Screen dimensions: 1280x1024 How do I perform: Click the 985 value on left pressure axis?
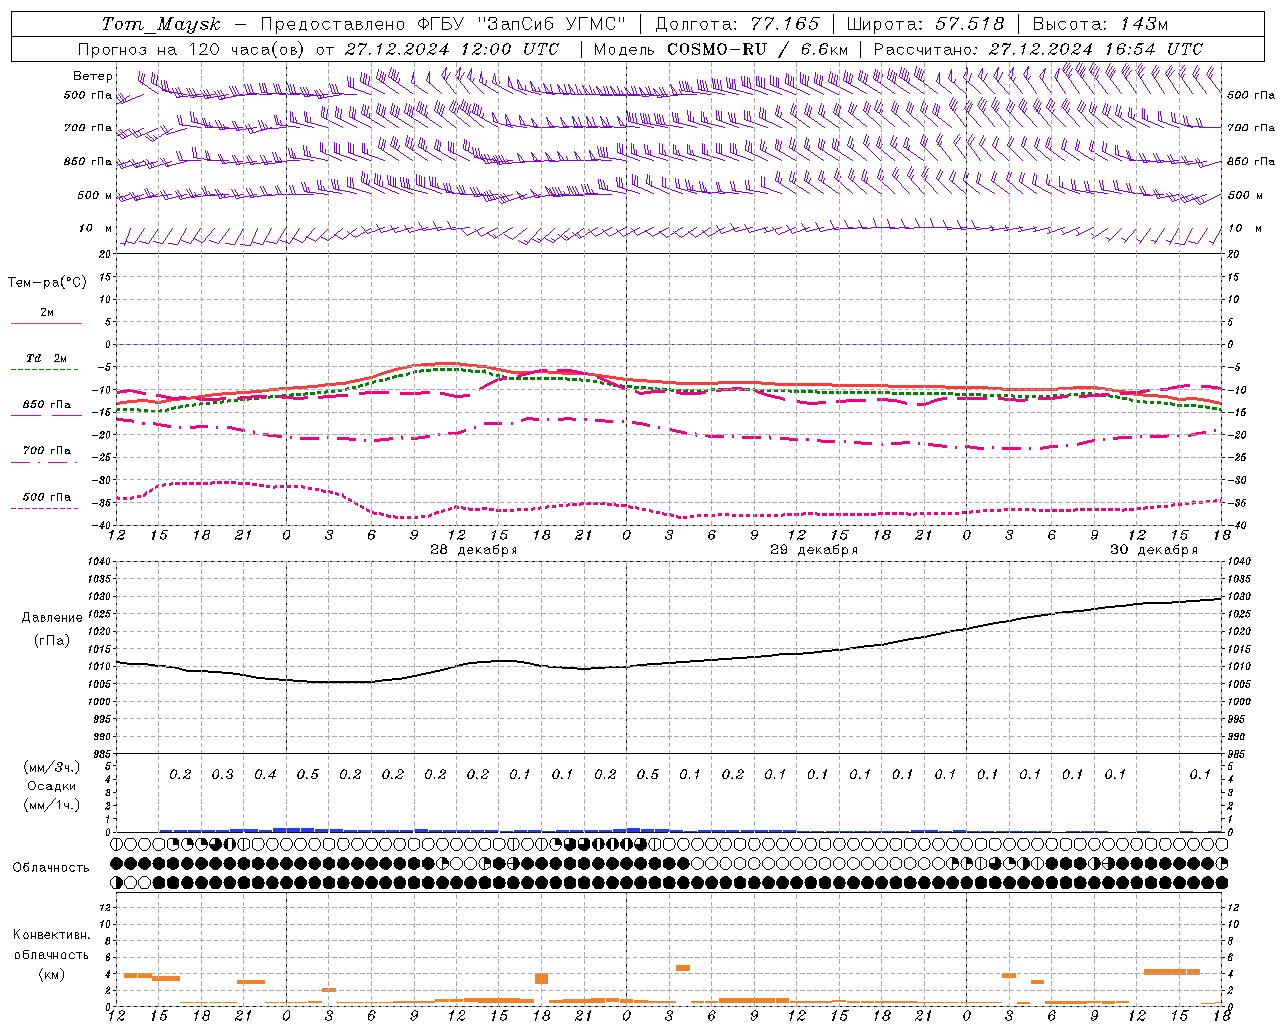pos(102,754)
